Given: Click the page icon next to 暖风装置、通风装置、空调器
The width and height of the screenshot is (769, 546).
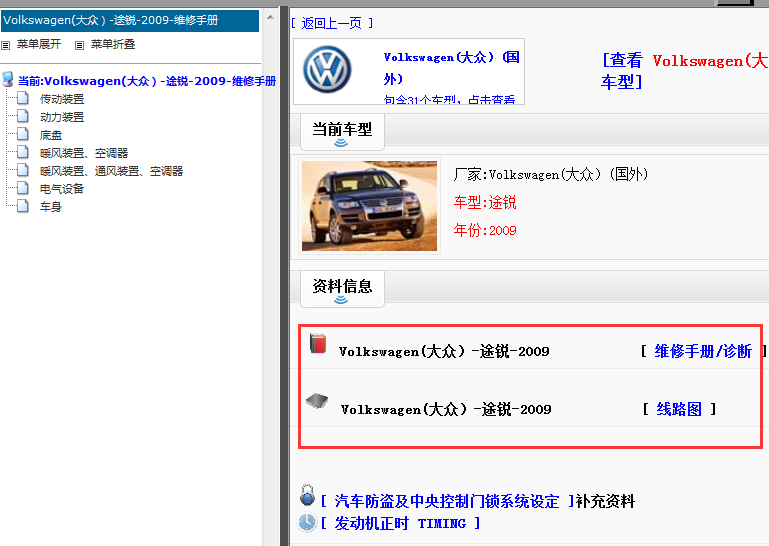Looking at the screenshot, I should pos(23,170).
